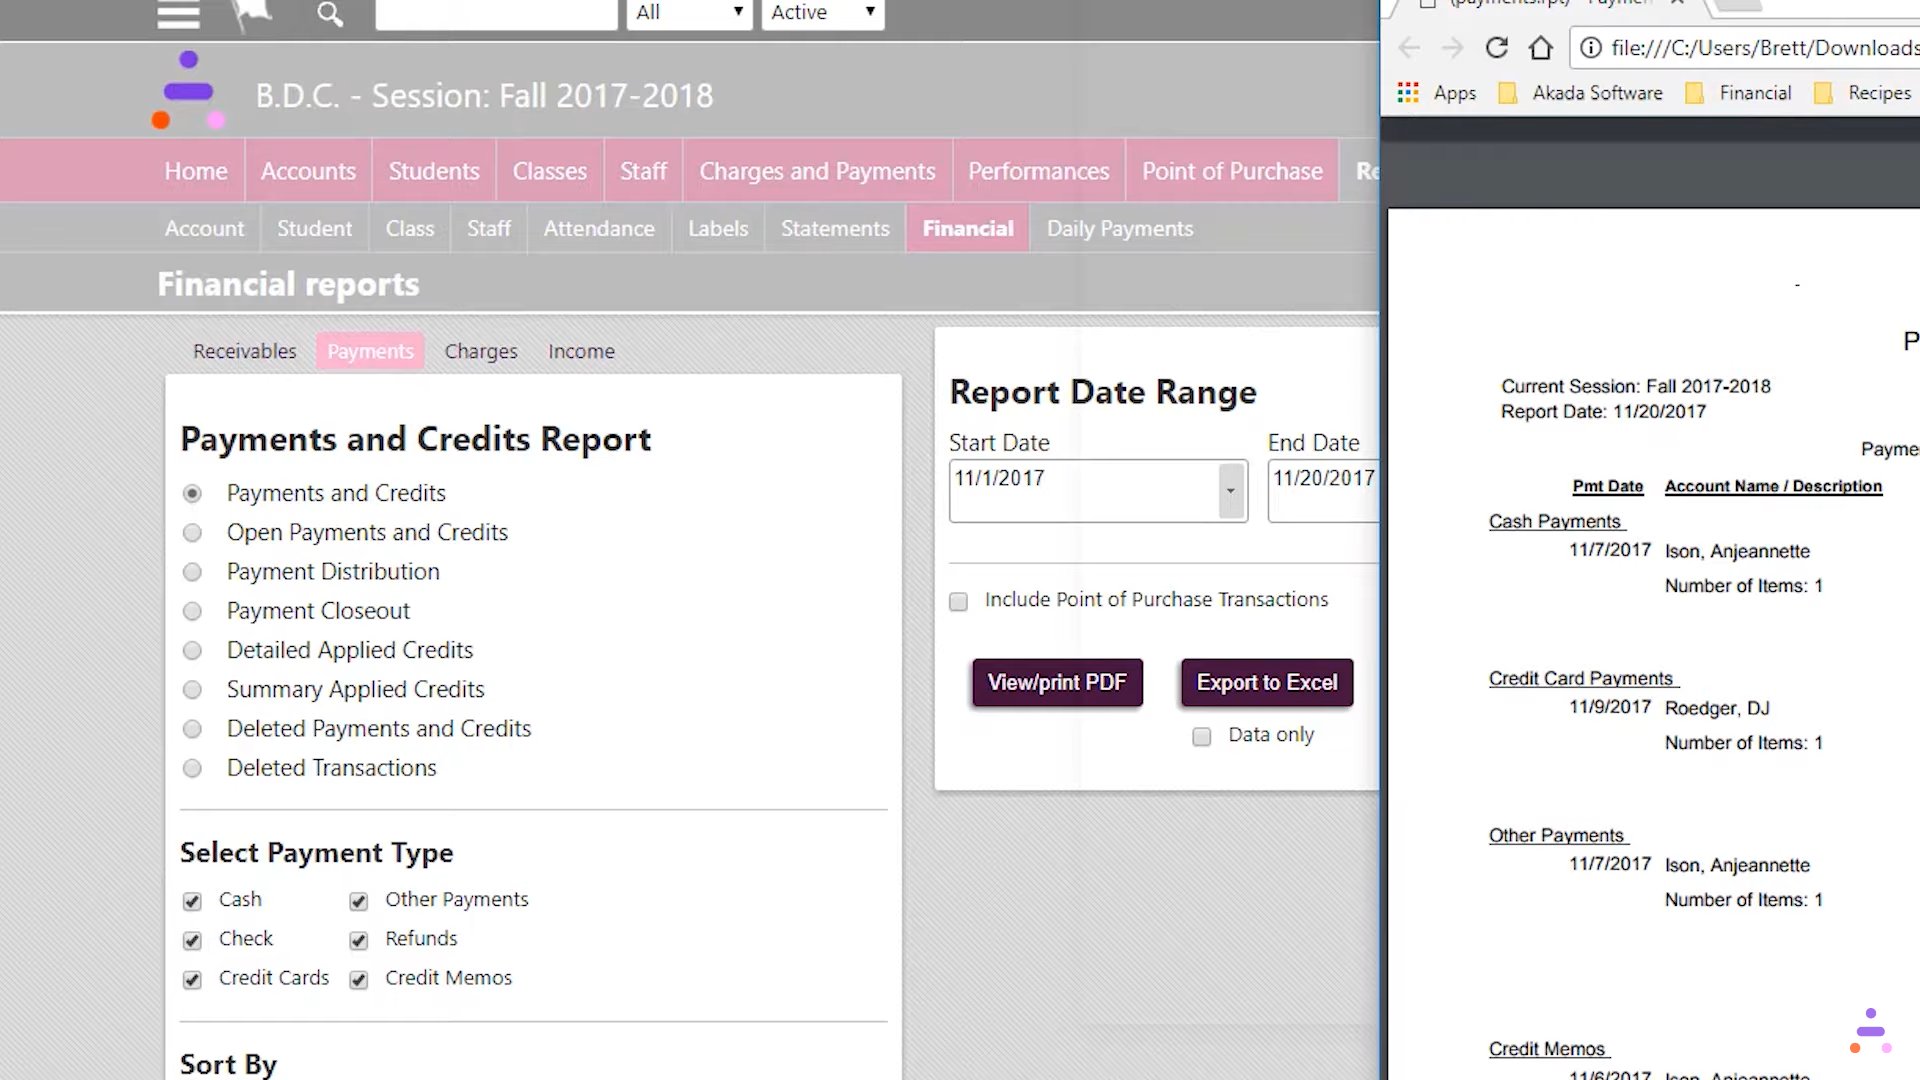Click the browser back arrow
This screenshot has height=1080, width=1920.
[1409, 48]
